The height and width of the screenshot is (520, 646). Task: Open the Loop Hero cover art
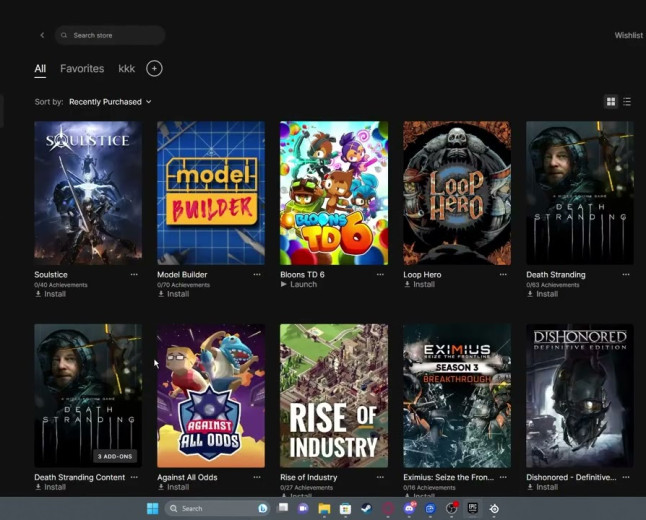point(457,193)
